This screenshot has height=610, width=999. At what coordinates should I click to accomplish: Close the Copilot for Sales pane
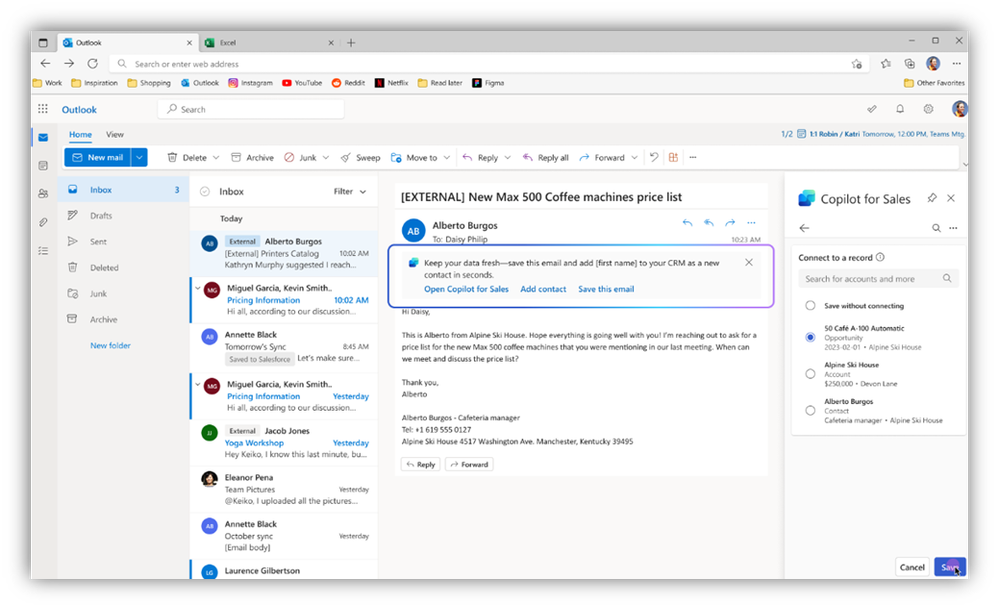tap(951, 198)
